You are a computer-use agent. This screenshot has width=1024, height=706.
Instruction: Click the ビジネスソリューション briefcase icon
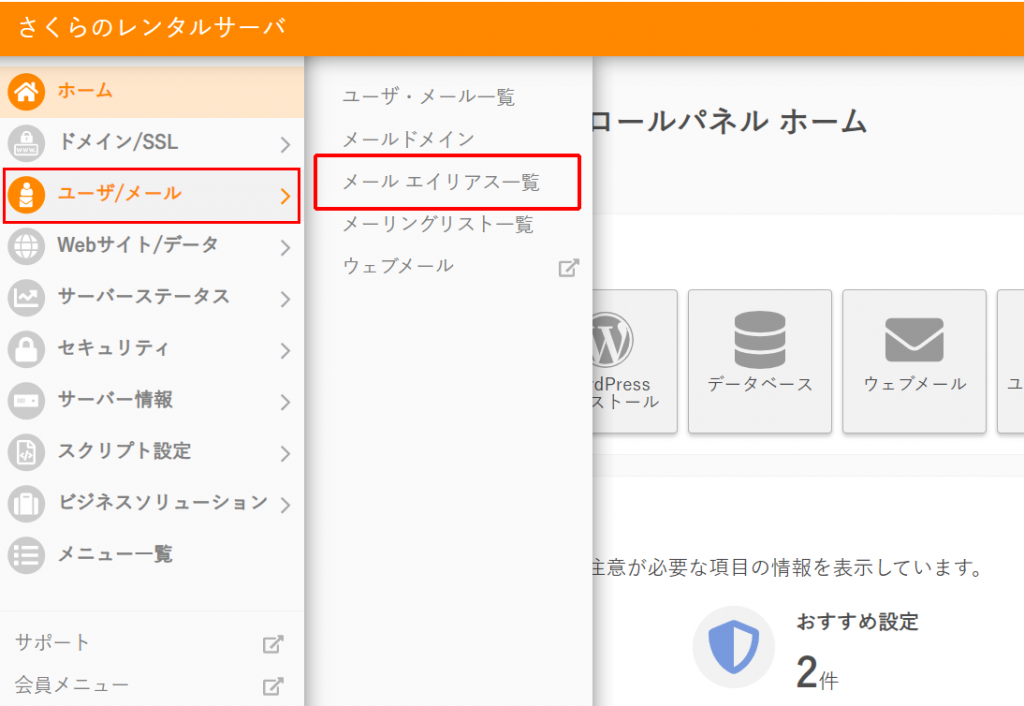click(x=26, y=503)
